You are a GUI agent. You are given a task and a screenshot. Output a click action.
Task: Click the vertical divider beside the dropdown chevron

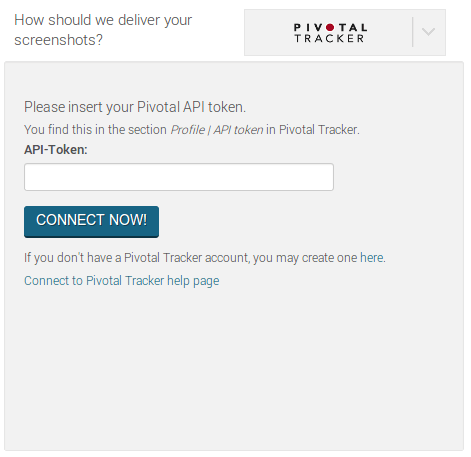[x=413, y=32]
